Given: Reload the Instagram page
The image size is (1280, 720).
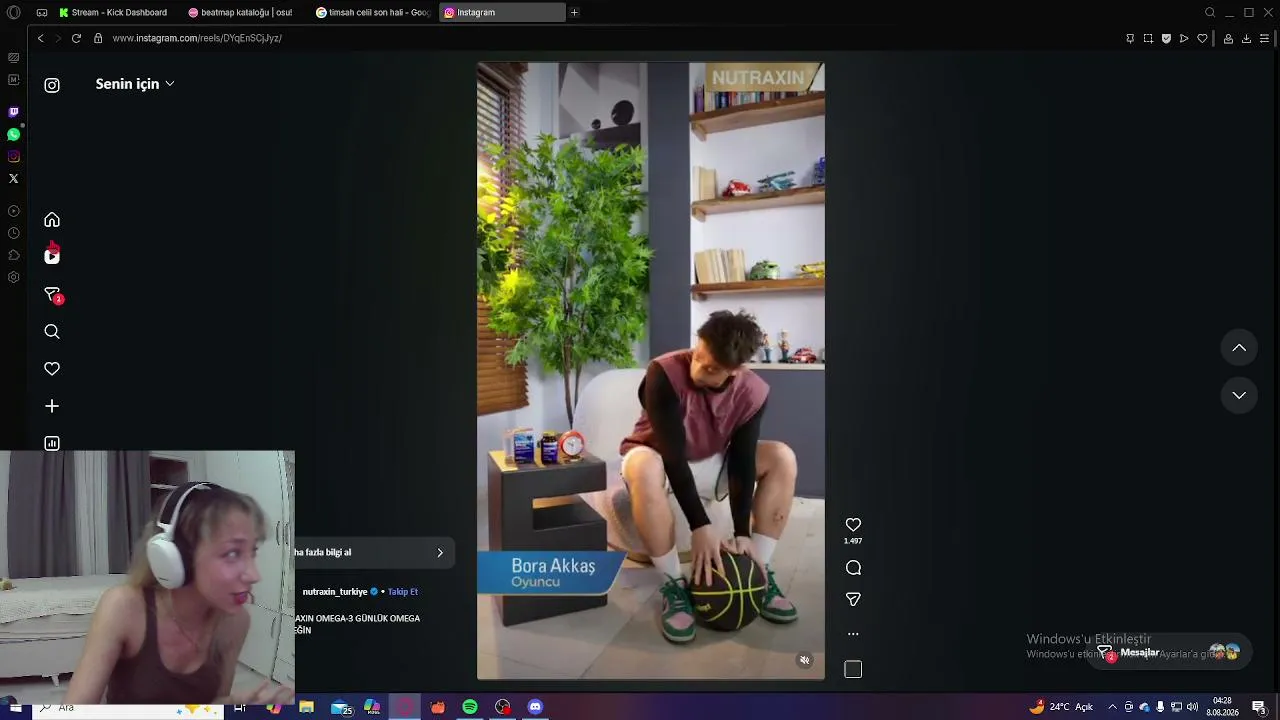Looking at the screenshot, I should [76, 38].
